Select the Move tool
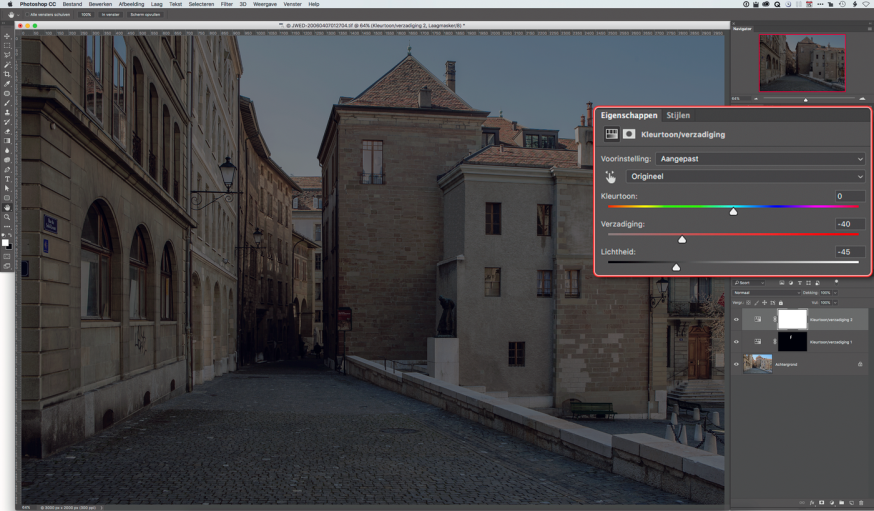 [x=7, y=36]
